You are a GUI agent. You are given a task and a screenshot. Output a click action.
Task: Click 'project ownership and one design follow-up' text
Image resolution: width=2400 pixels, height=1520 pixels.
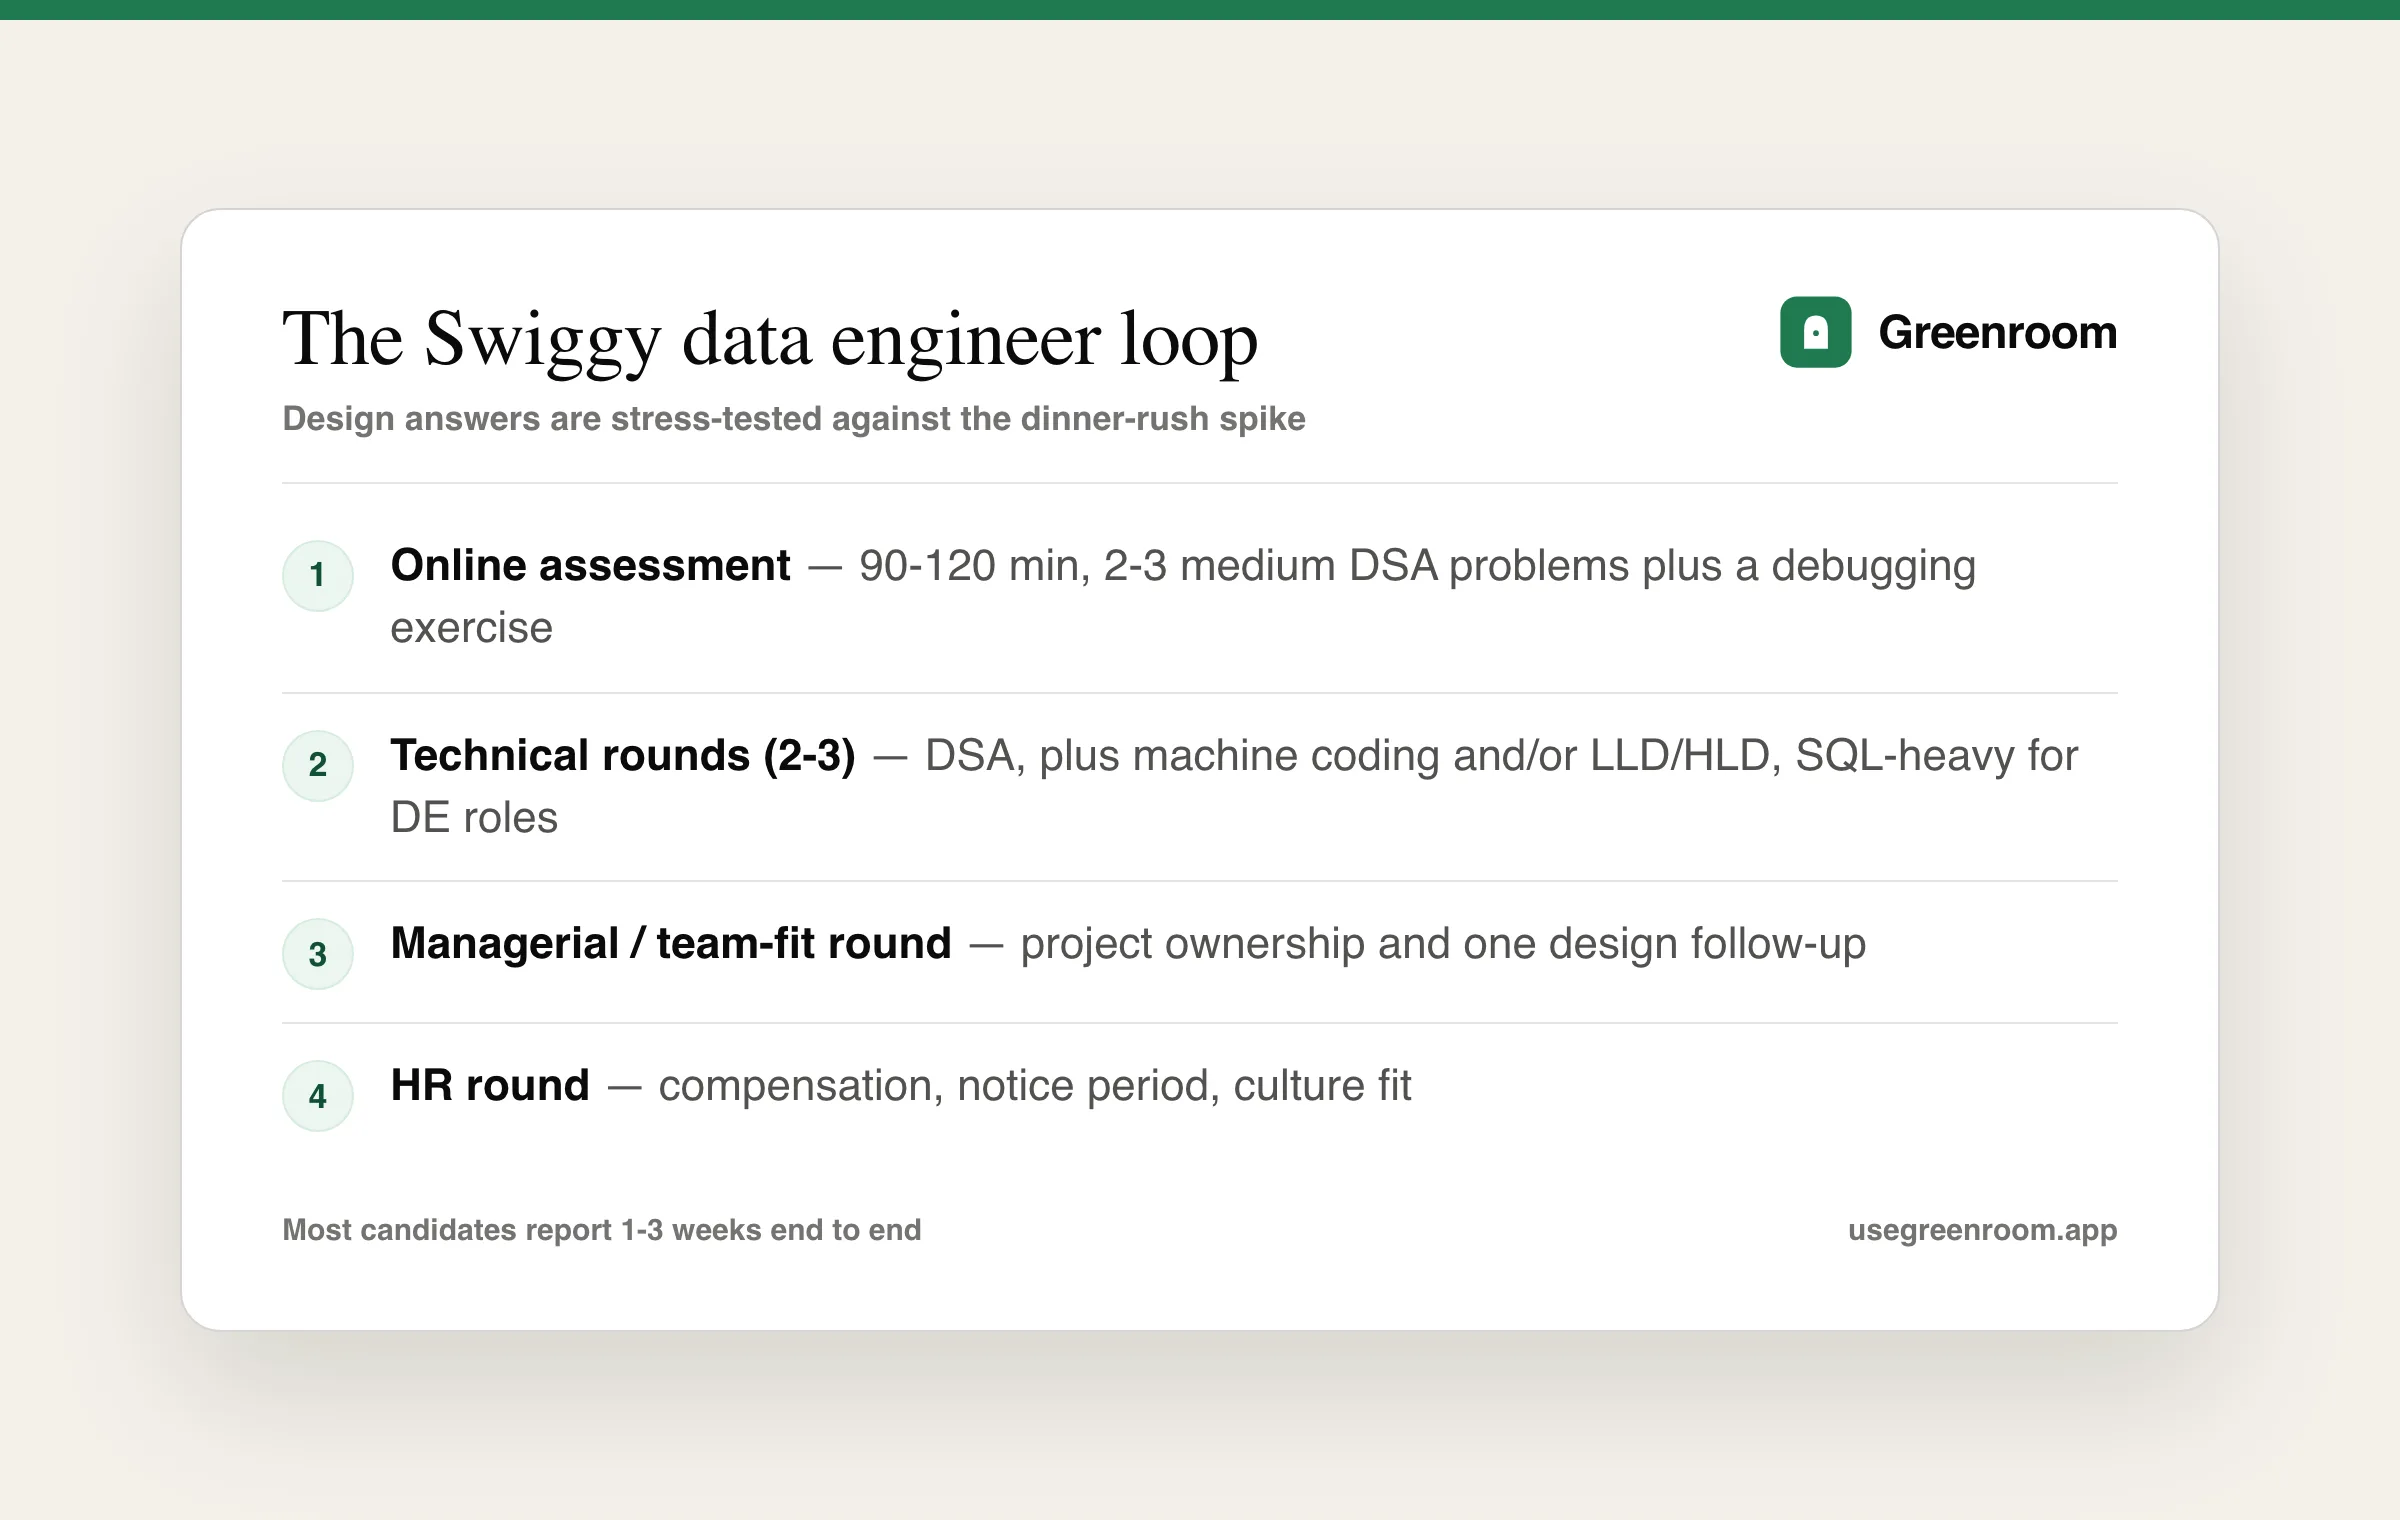(x=1443, y=945)
